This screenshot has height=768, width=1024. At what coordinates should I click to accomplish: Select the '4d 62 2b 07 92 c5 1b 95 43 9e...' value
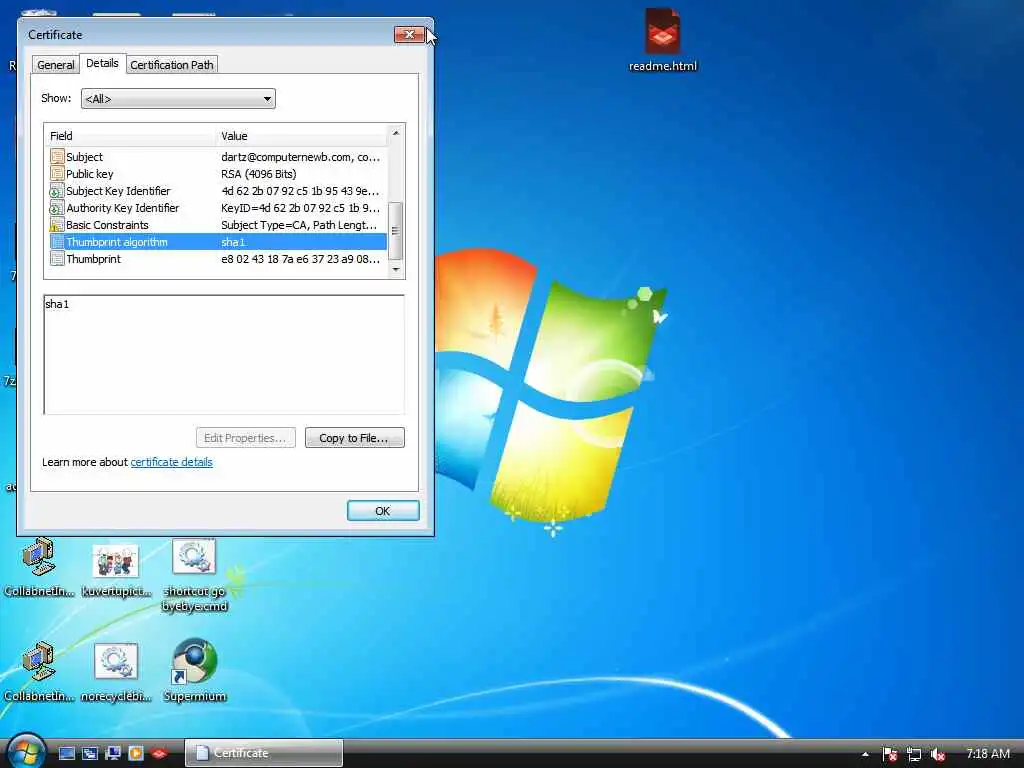coord(300,191)
